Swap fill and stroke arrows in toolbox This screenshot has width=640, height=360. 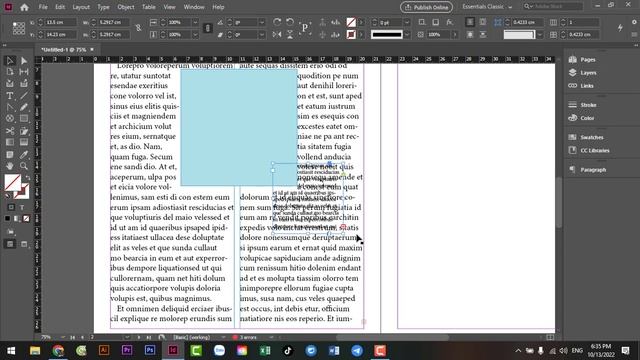(28, 178)
